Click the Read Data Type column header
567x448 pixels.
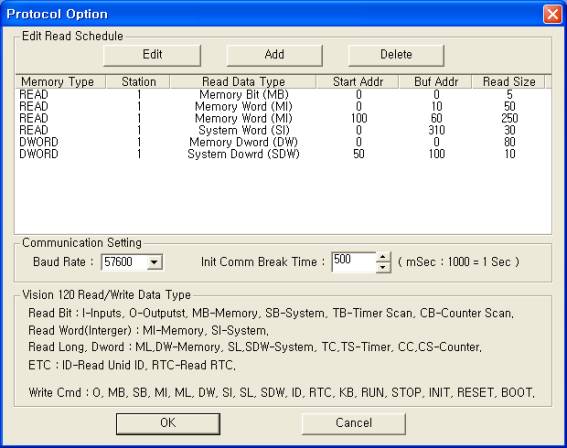(243, 82)
